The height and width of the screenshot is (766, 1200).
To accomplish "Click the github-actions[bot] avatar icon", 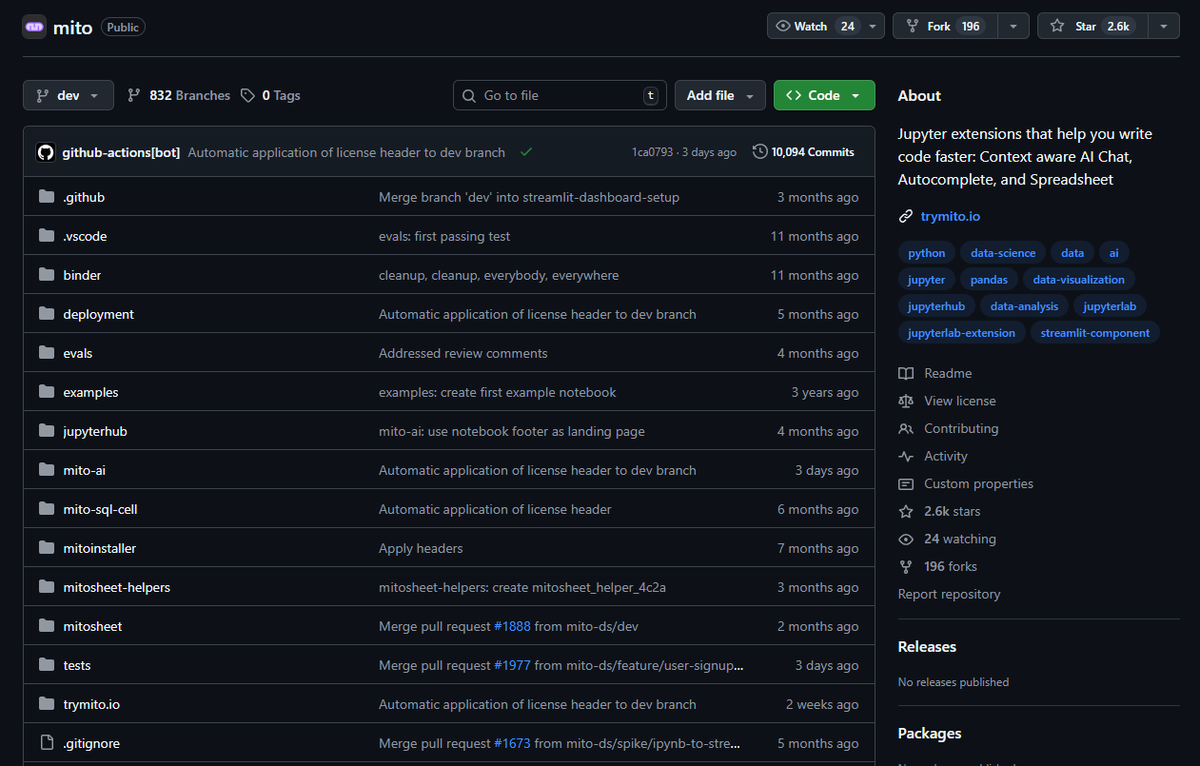I will pos(45,152).
